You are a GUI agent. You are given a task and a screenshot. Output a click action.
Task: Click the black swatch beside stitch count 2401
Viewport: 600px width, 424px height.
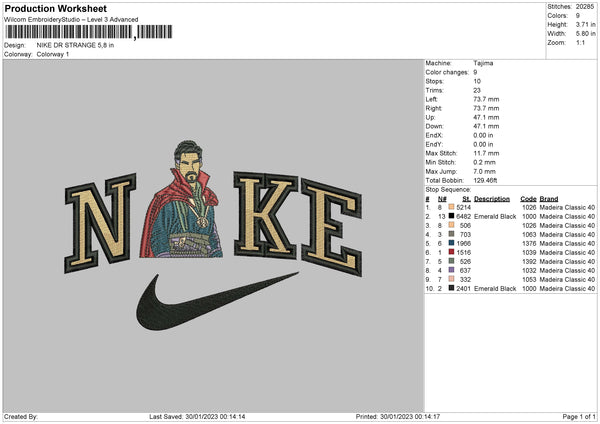point(451,288)
